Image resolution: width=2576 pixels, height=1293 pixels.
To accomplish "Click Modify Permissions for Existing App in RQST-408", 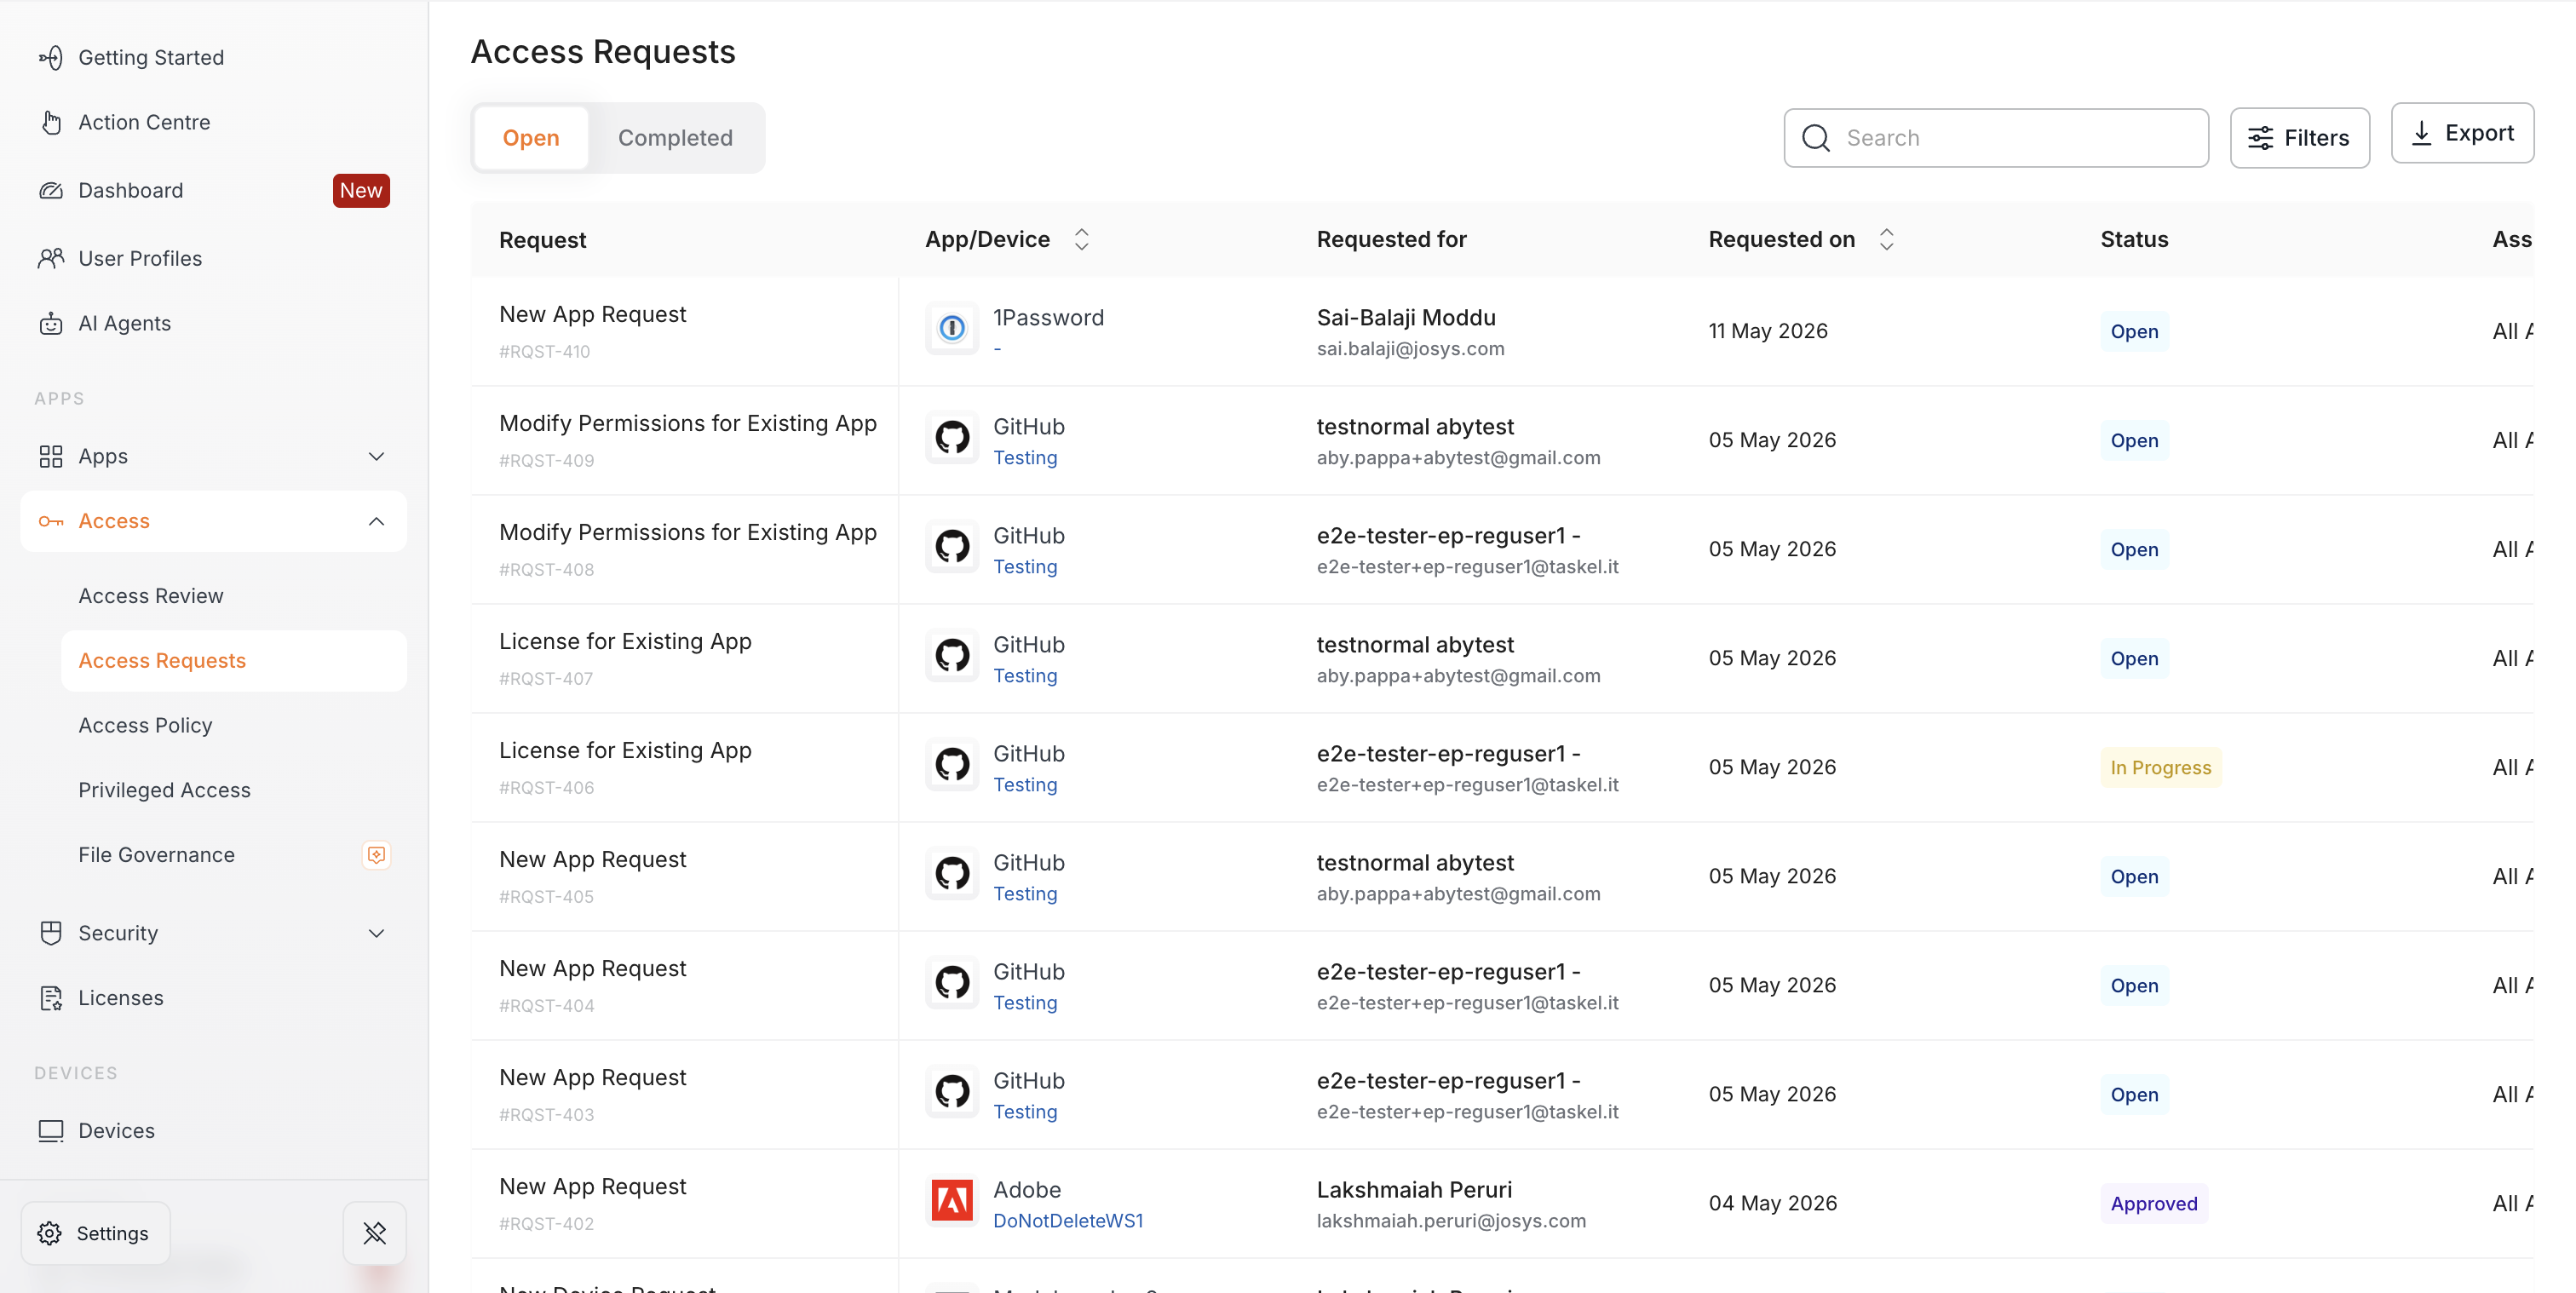I will [x=687, y=532].
